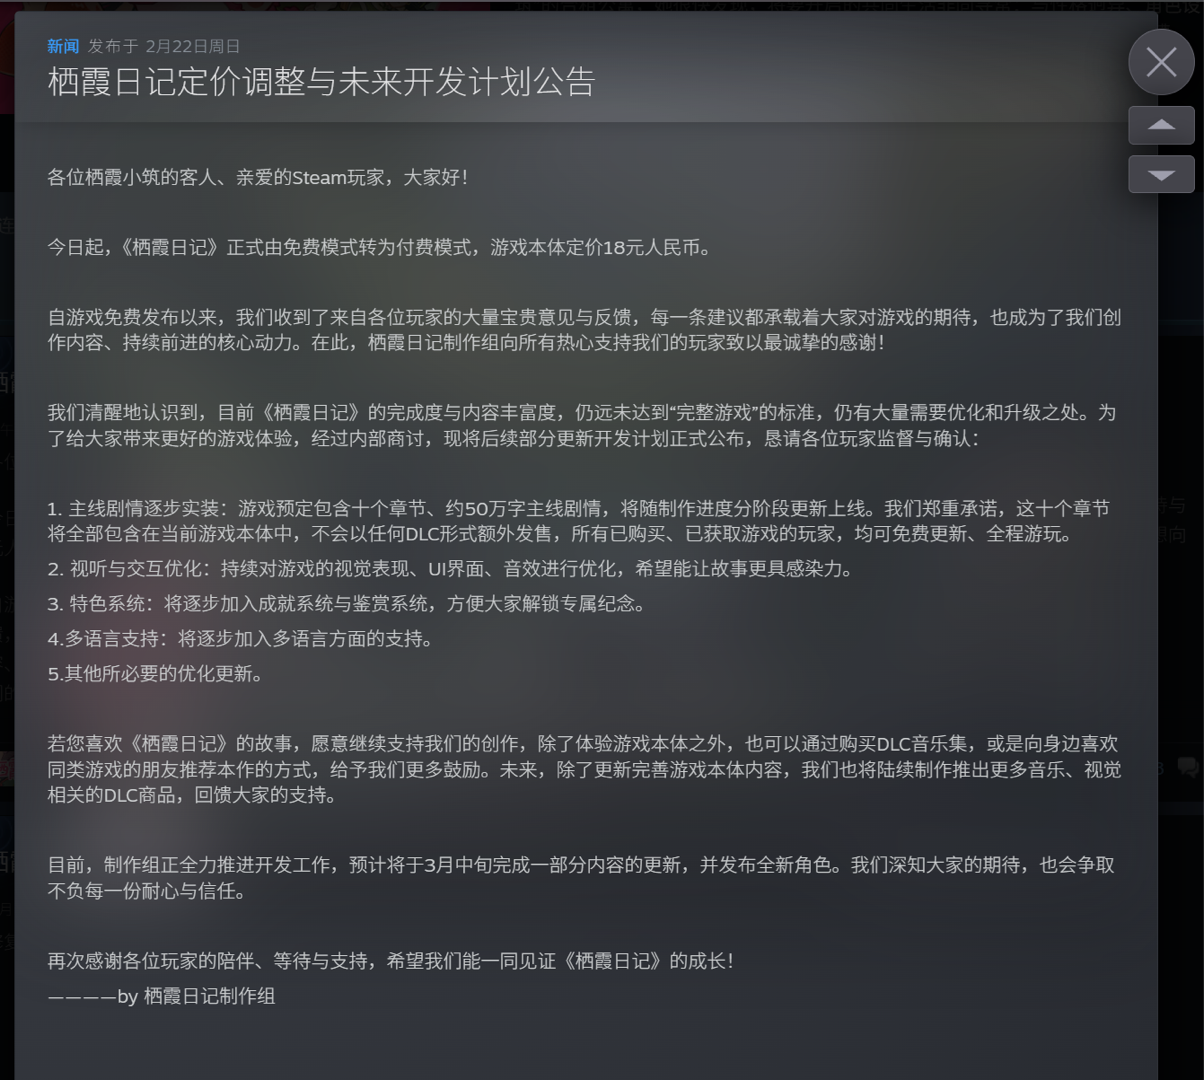Click the paragraph starting 若您喜欢《栖霞日记》的故事

pyautogui.click(x=584, y=769)
